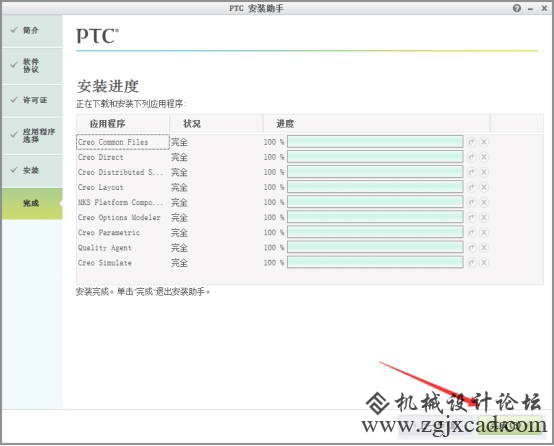
Task: Select the MKS Platform Compo... application name
Action: coord(120,202)
